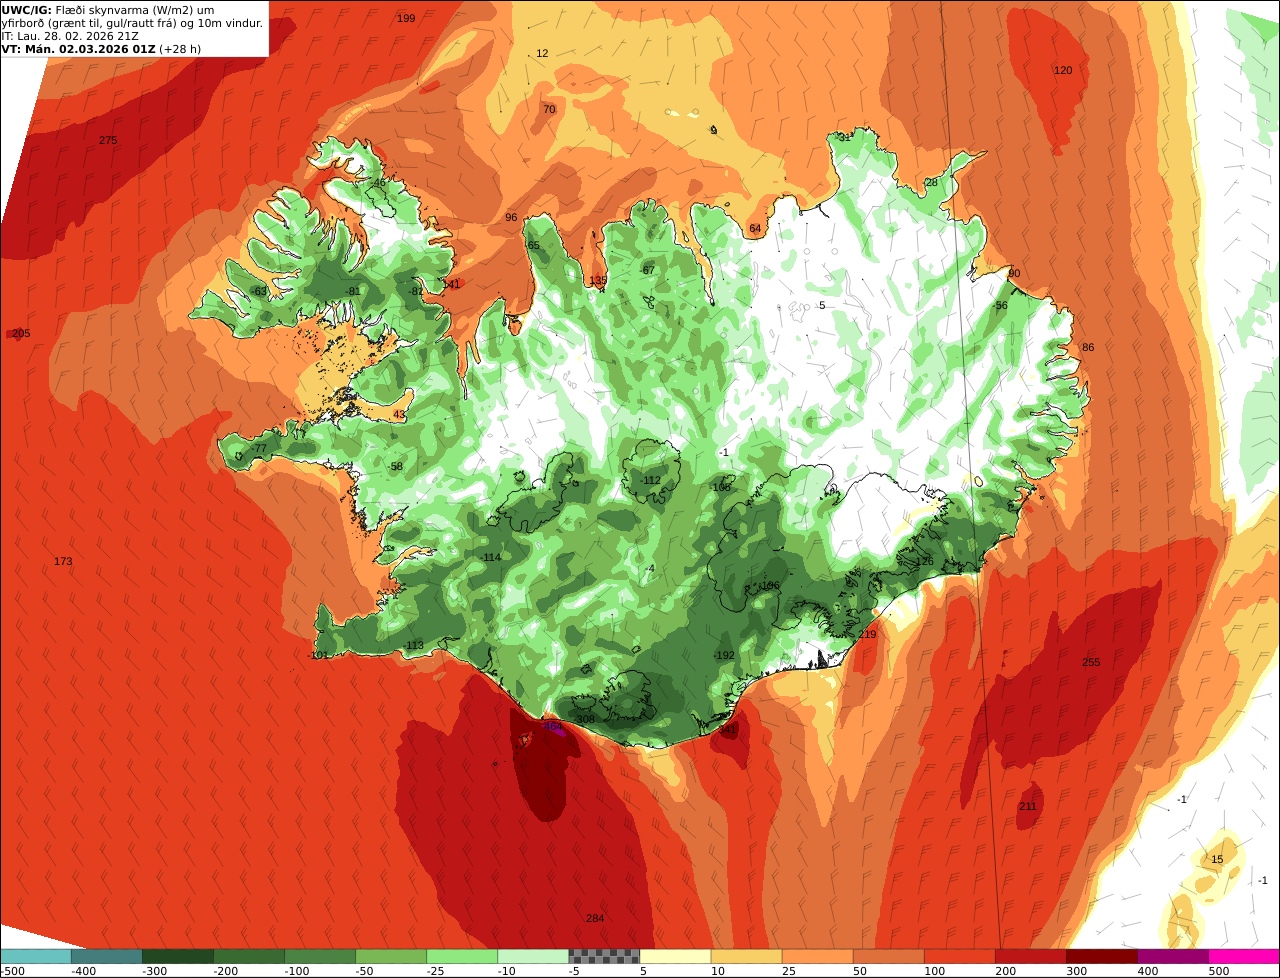This screenshot has height=978, width=1280.
Task: Click the map value '-112' on the central glacier
Action: 650,480
